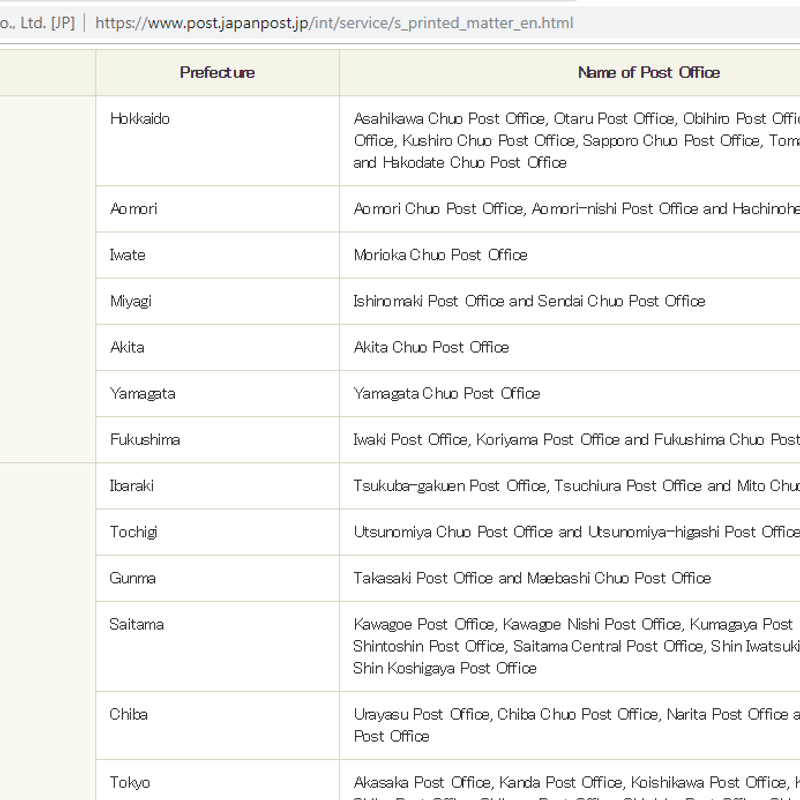Select the Gunma prefecture cell

[x=217, y=579]
